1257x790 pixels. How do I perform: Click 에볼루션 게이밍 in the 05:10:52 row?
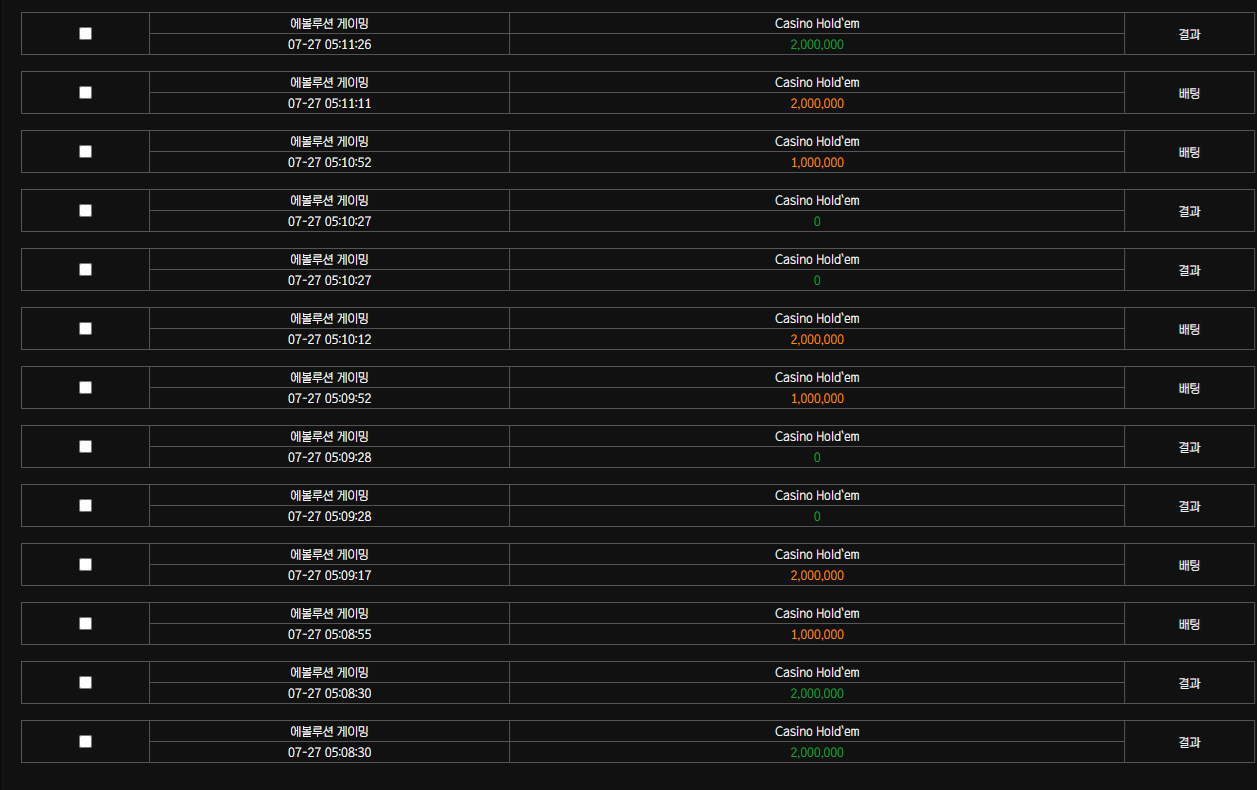point(329,141)
